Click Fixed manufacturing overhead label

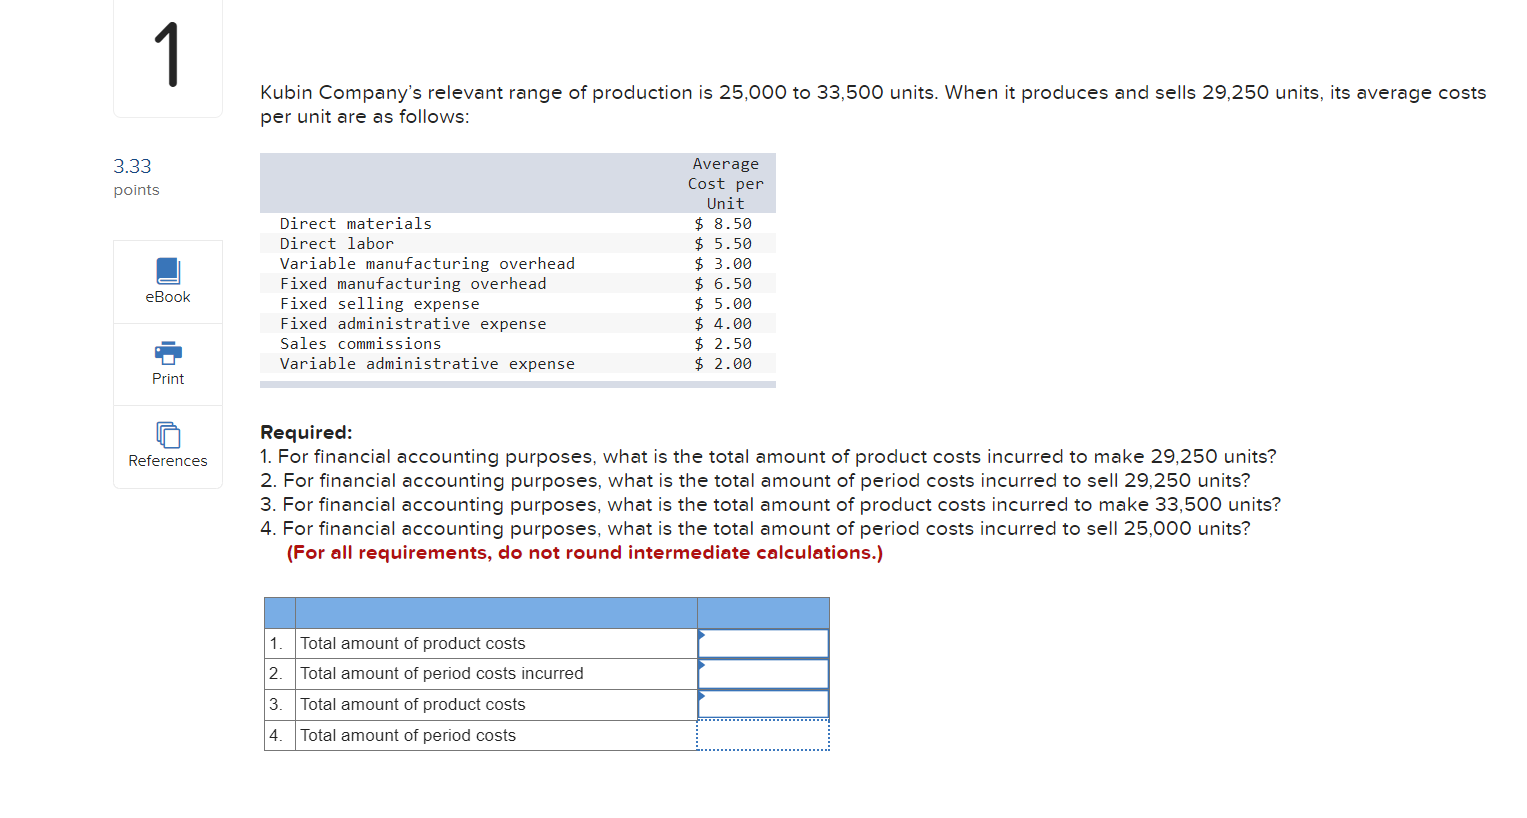[x=413, y=284]
